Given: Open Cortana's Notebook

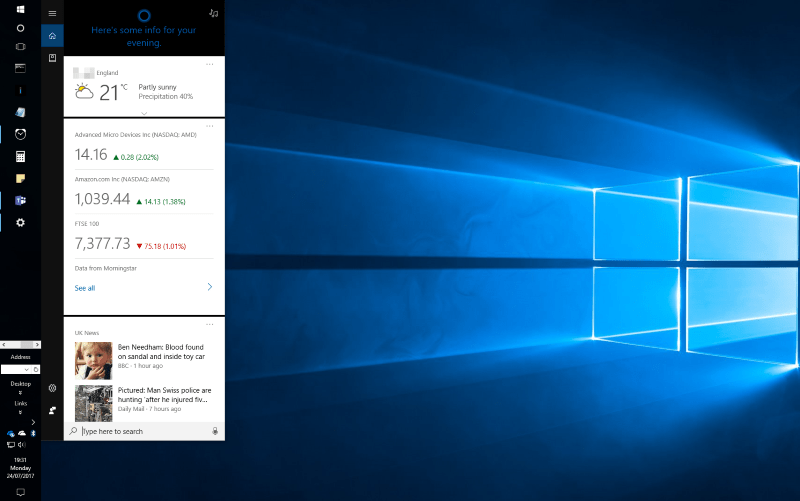Looking at the screenshot, I should [52, 58].
